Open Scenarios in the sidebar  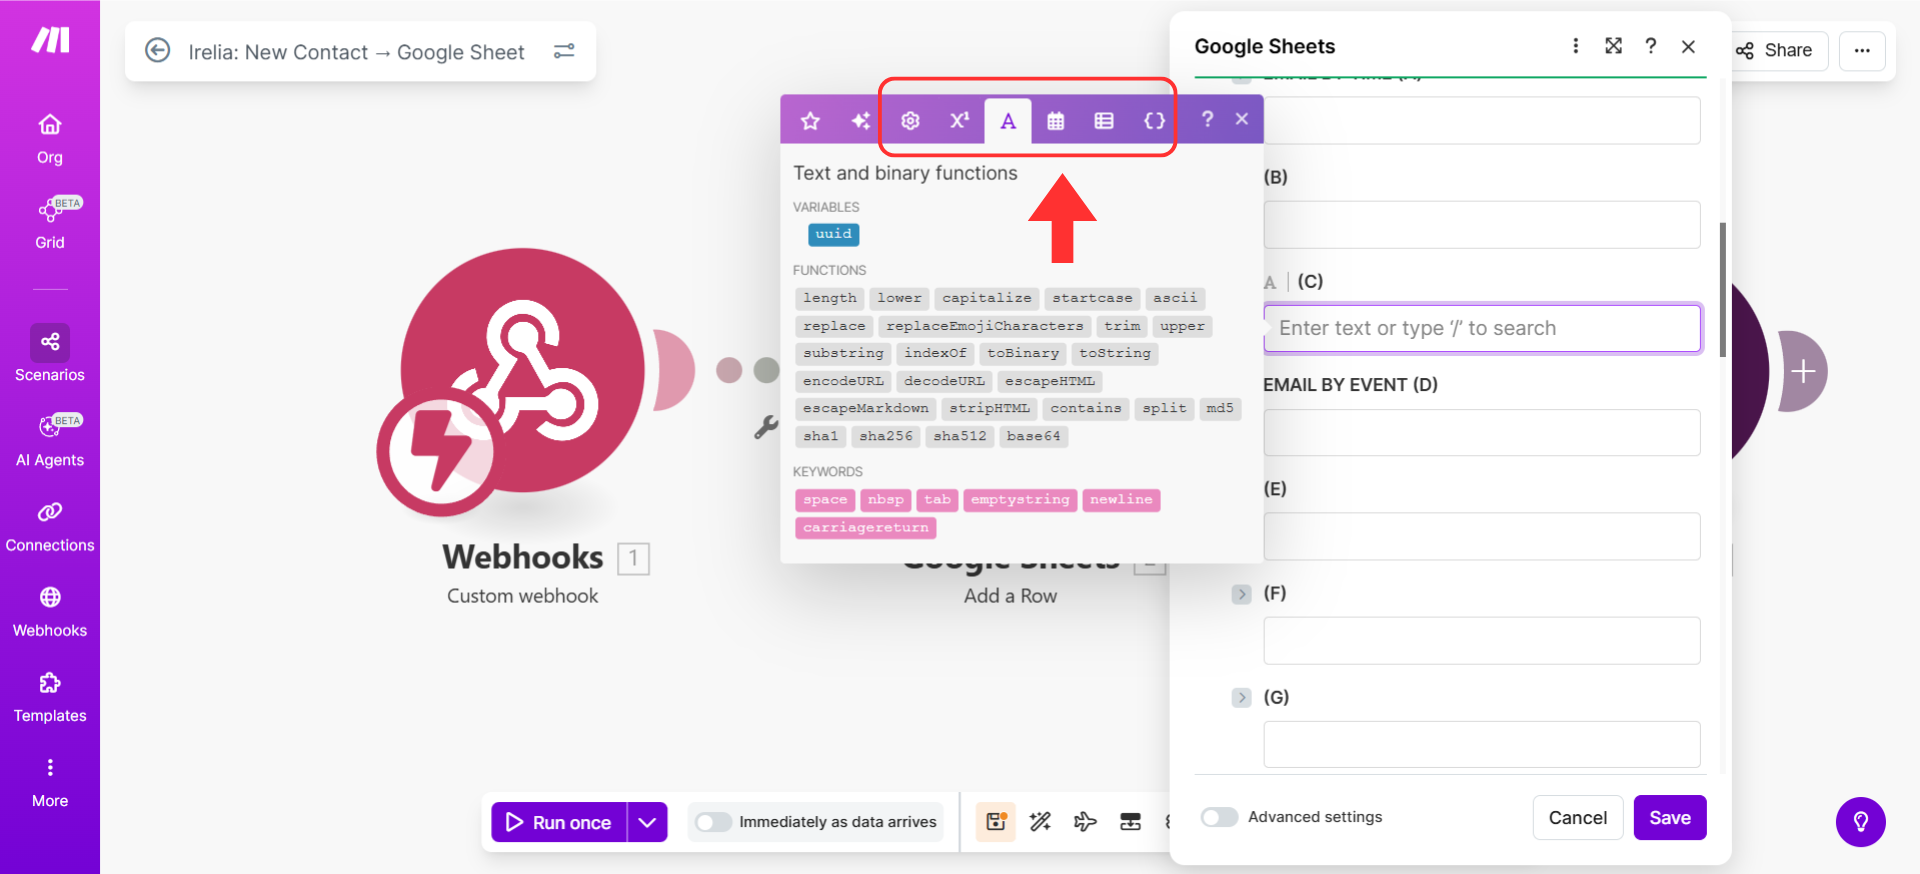[50, 354]
